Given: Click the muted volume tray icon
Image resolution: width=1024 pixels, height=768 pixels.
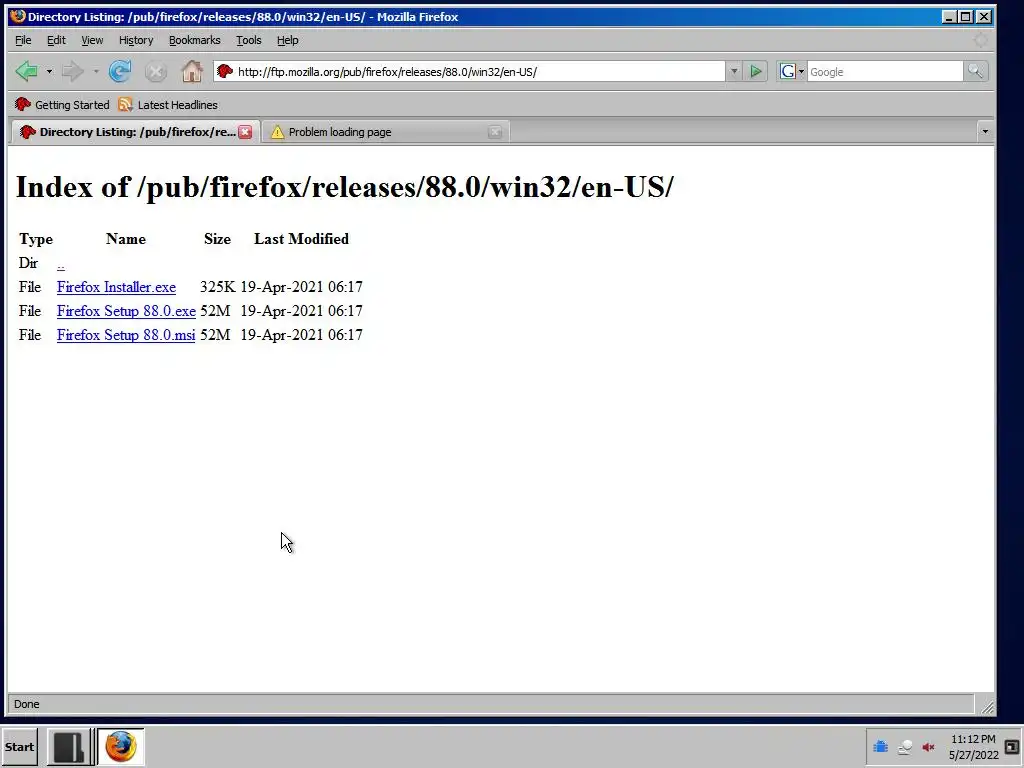Looking at the screenshot, I should [x=928, y=746].
